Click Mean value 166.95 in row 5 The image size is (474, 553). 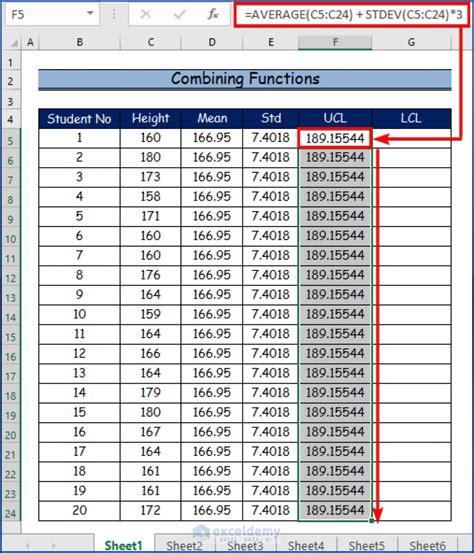[212, 138]
